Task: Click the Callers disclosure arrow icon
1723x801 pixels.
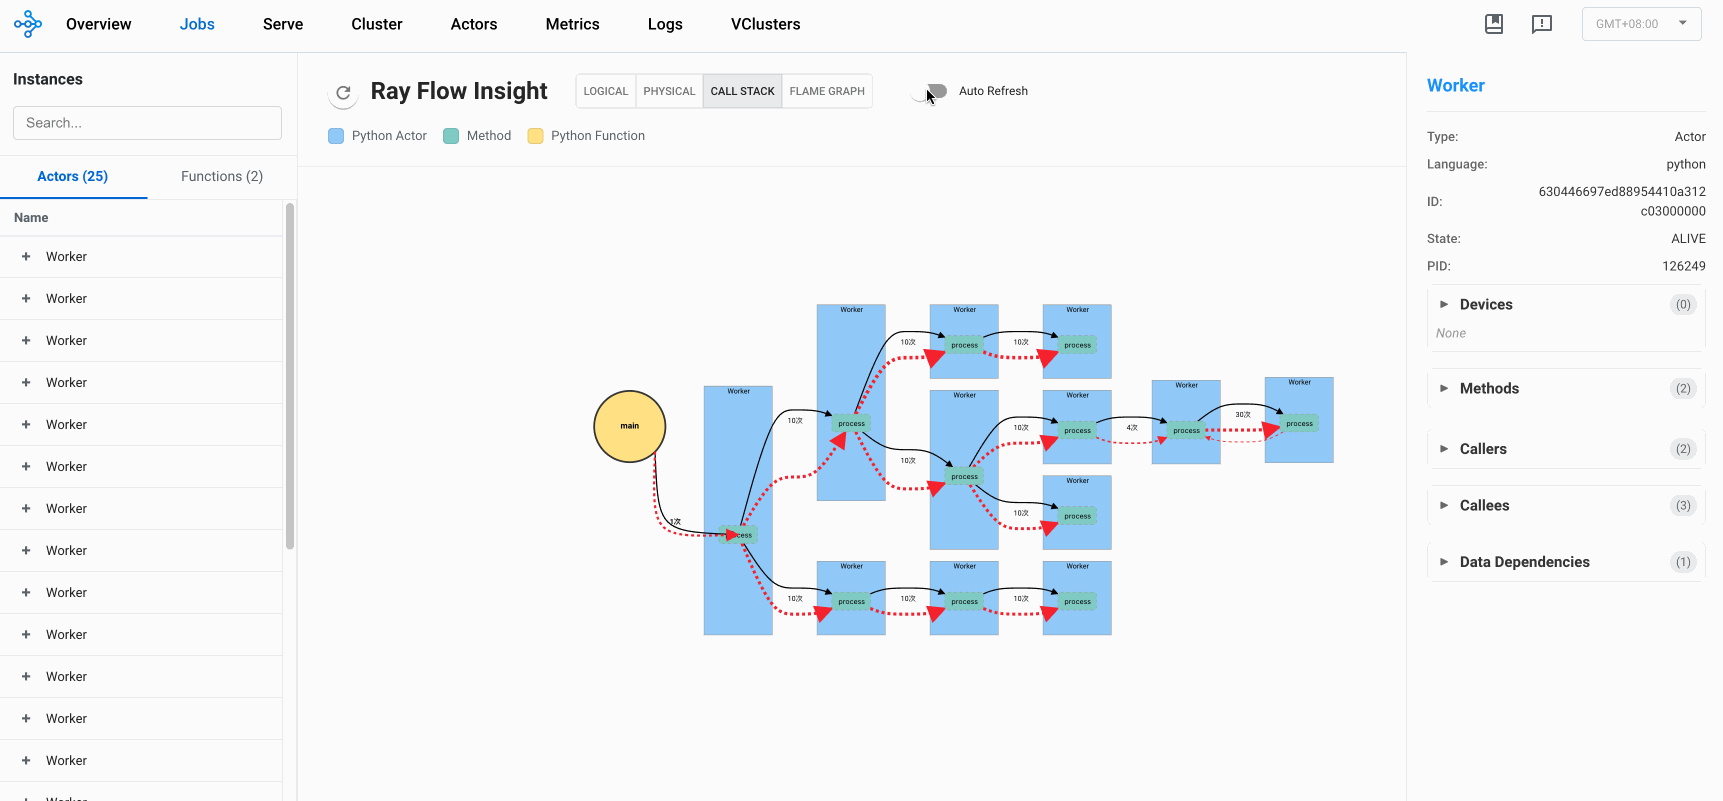Action: [1444, 449]
